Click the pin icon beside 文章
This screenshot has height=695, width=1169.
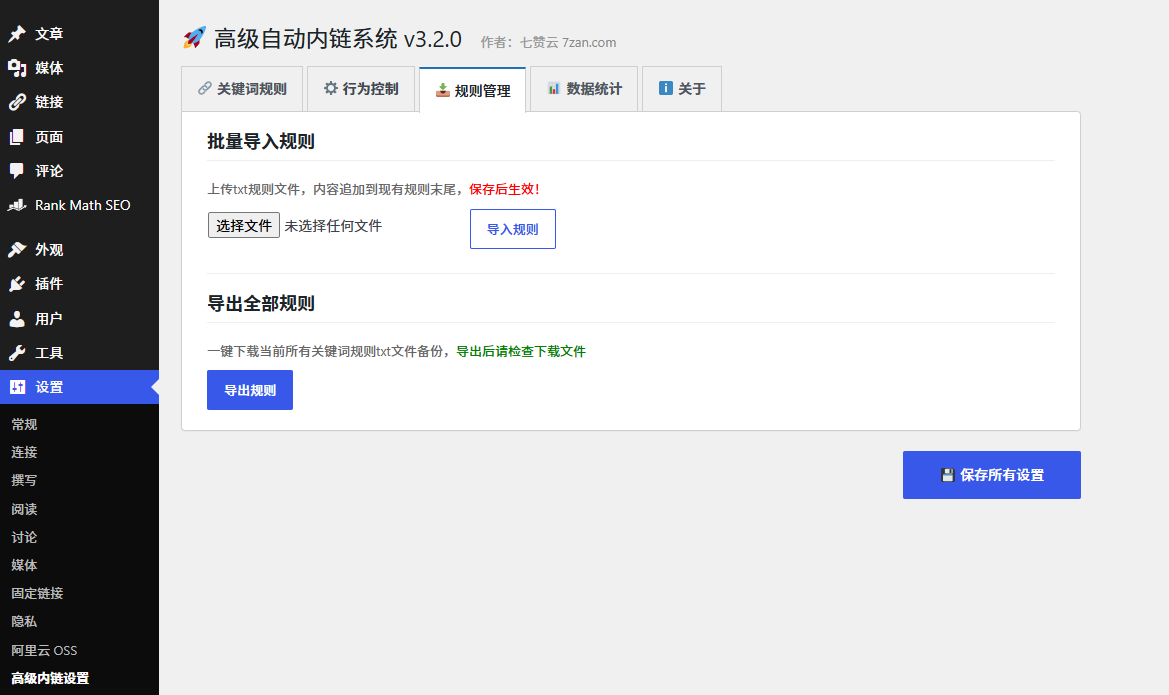tap(17, 34)
